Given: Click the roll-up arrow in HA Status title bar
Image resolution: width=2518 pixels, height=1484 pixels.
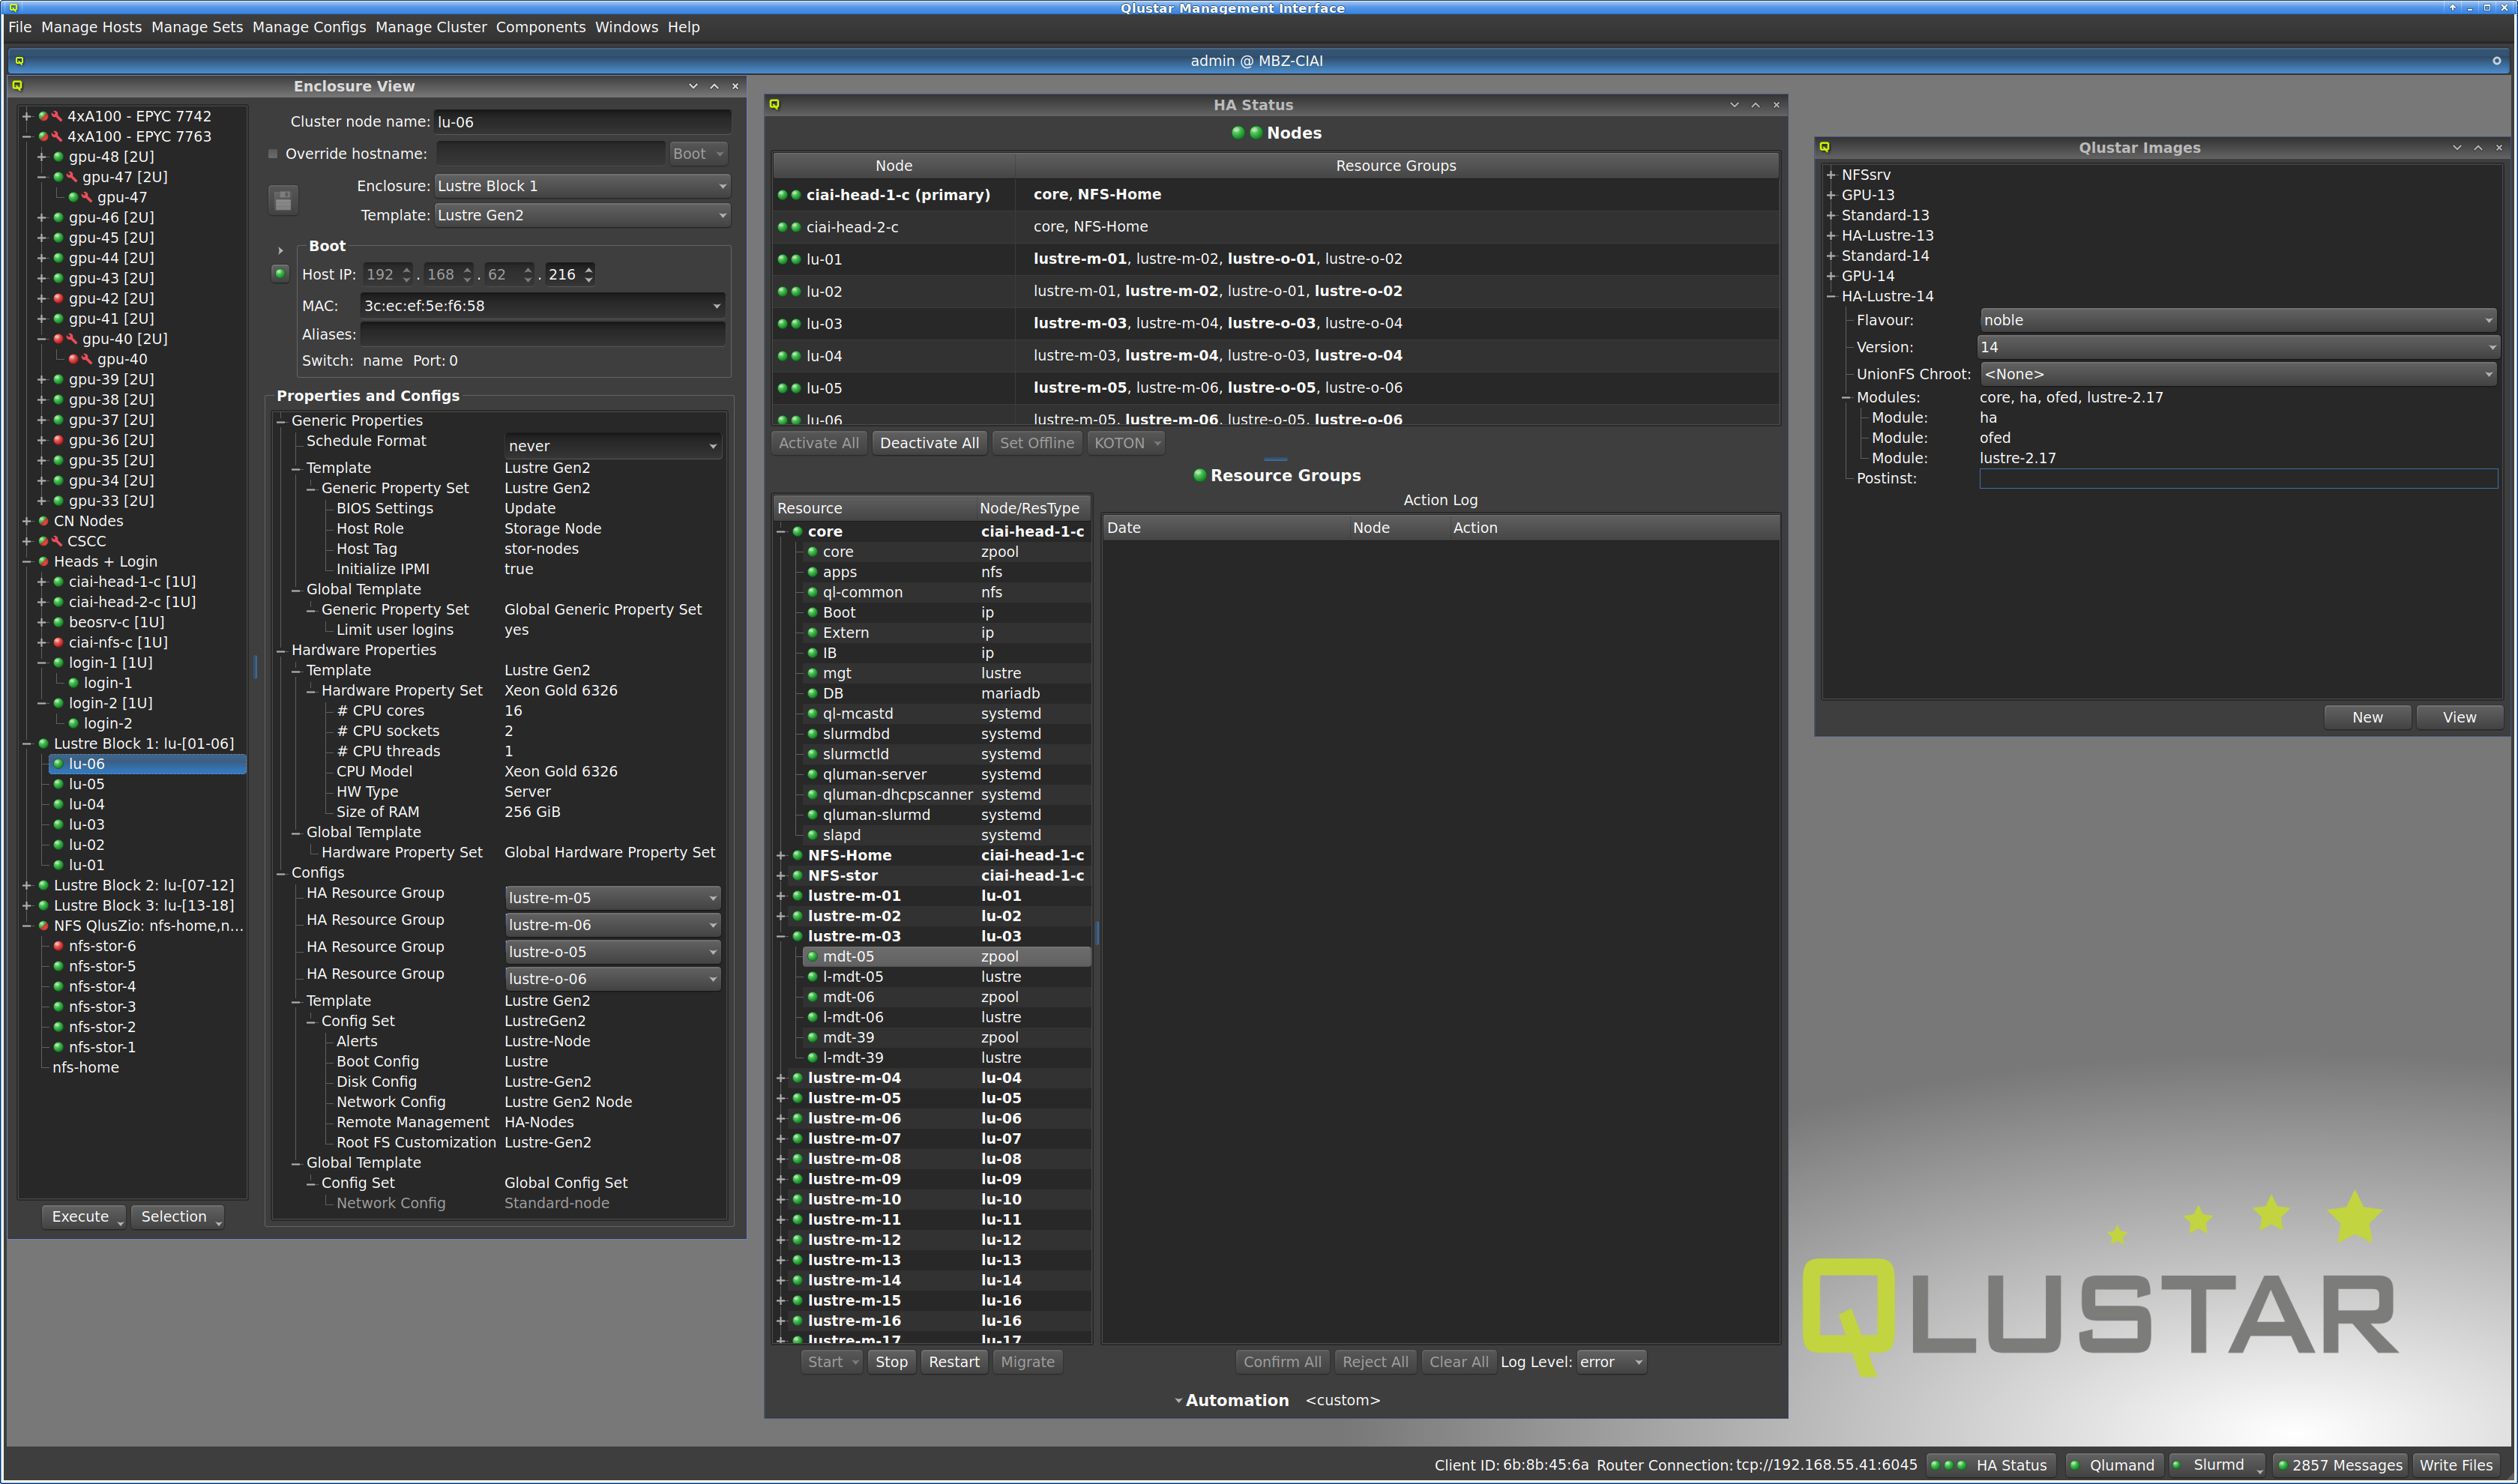Looking at the screenshot, I should tap(1755, 104).
